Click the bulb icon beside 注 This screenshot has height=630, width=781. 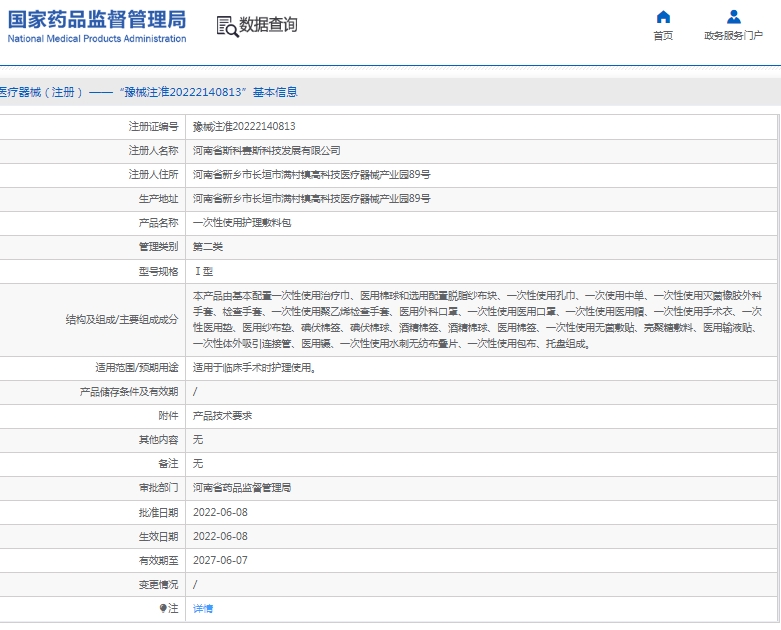coord(162,608)
